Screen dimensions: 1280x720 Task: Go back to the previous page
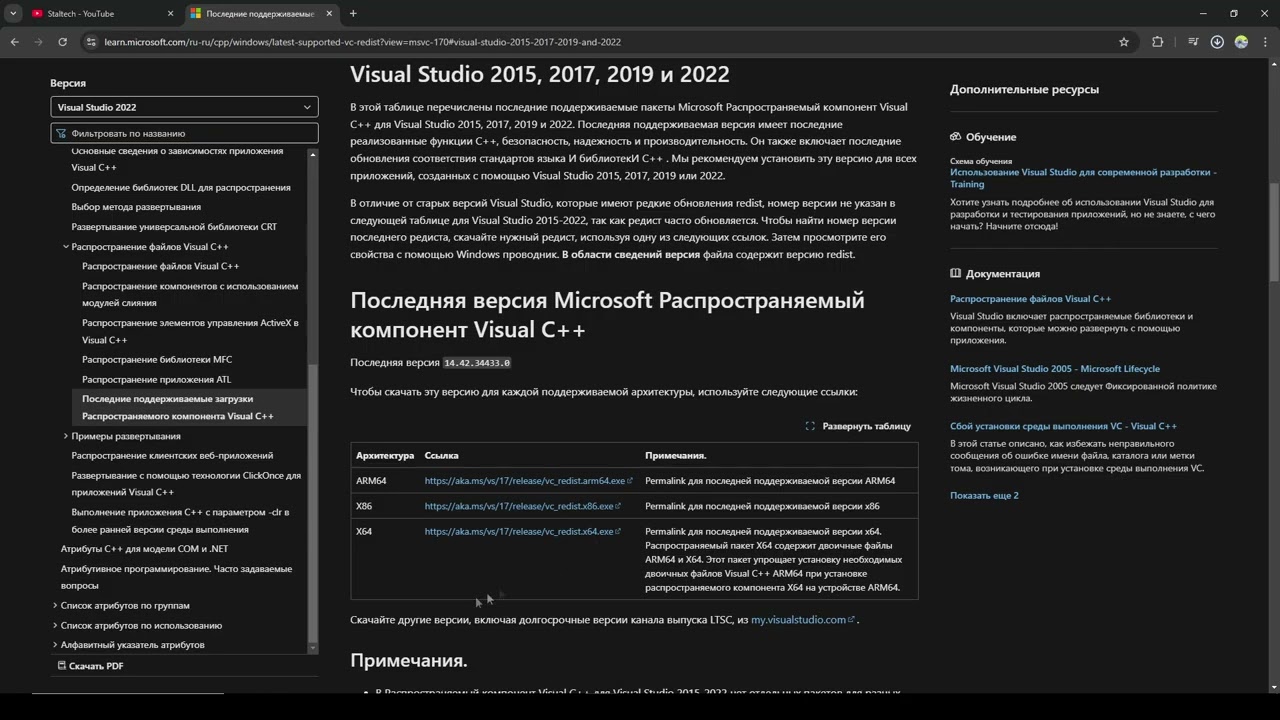click(14, 42)
